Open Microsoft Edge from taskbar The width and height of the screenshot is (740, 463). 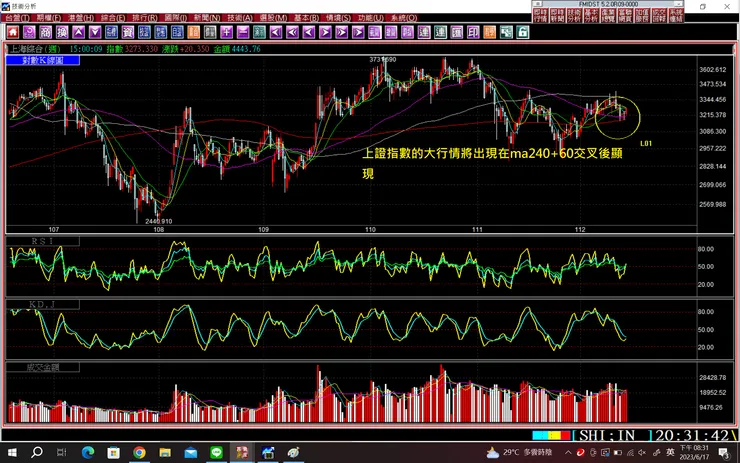point(88,453)
